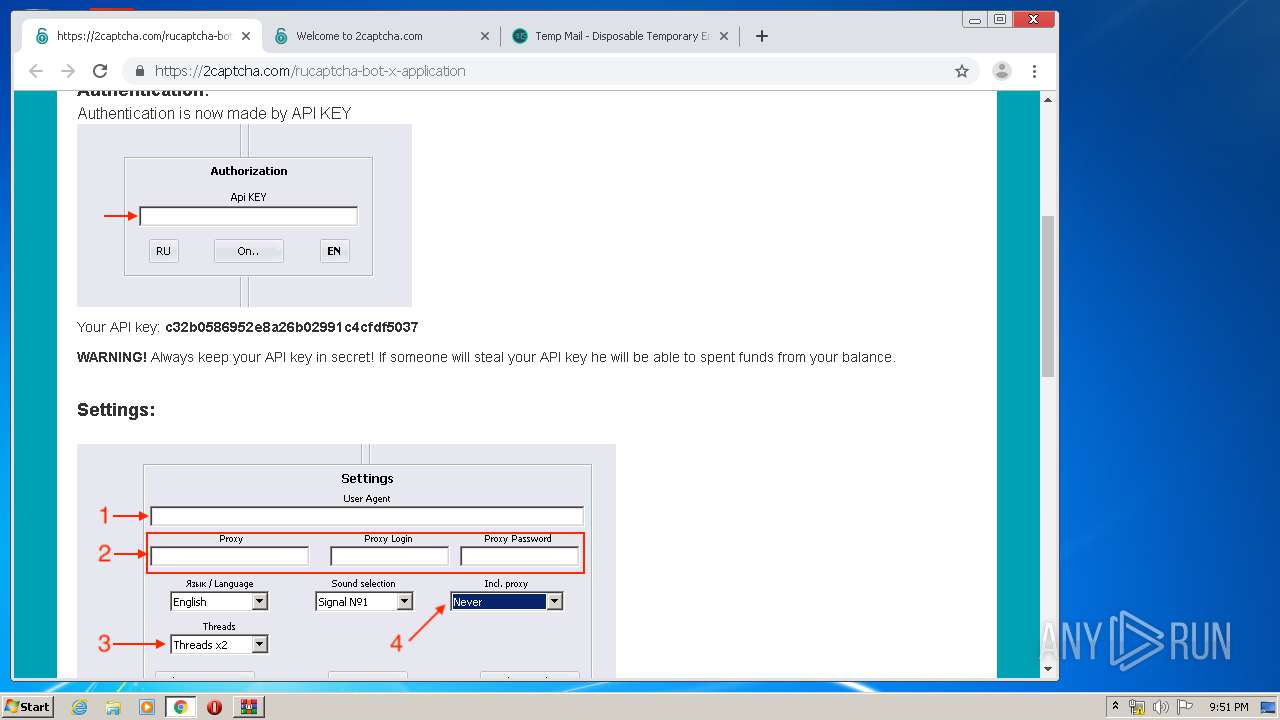Viewport: 1280px width, 720px height.
Task: Open Windows Media Player from the taskbar
Action: coord(147,707)
